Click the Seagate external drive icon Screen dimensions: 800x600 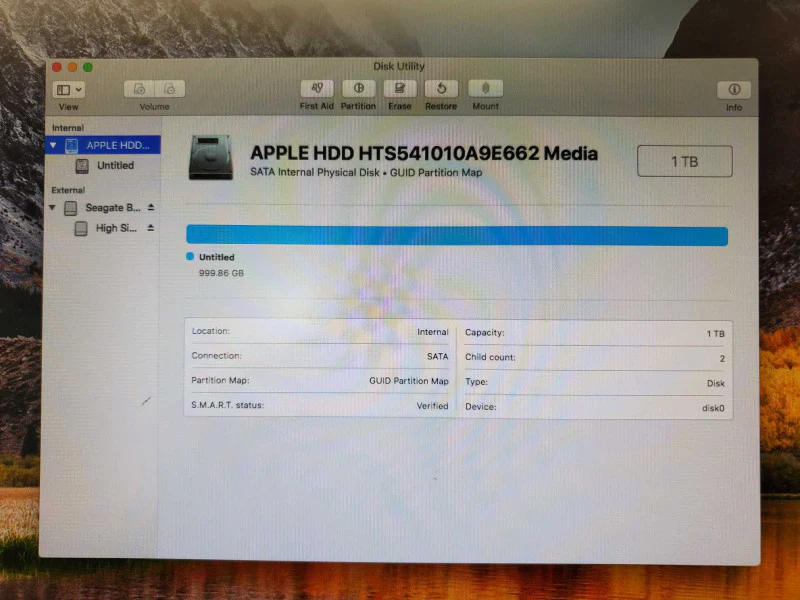[71, 208]
